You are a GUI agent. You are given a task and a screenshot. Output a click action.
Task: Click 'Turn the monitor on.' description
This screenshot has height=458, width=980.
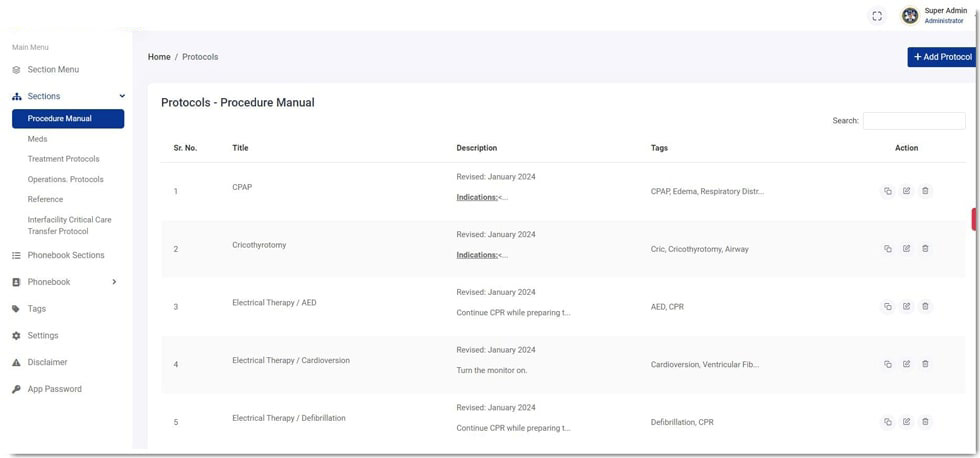pyautogui.click(x=491, y=371)
